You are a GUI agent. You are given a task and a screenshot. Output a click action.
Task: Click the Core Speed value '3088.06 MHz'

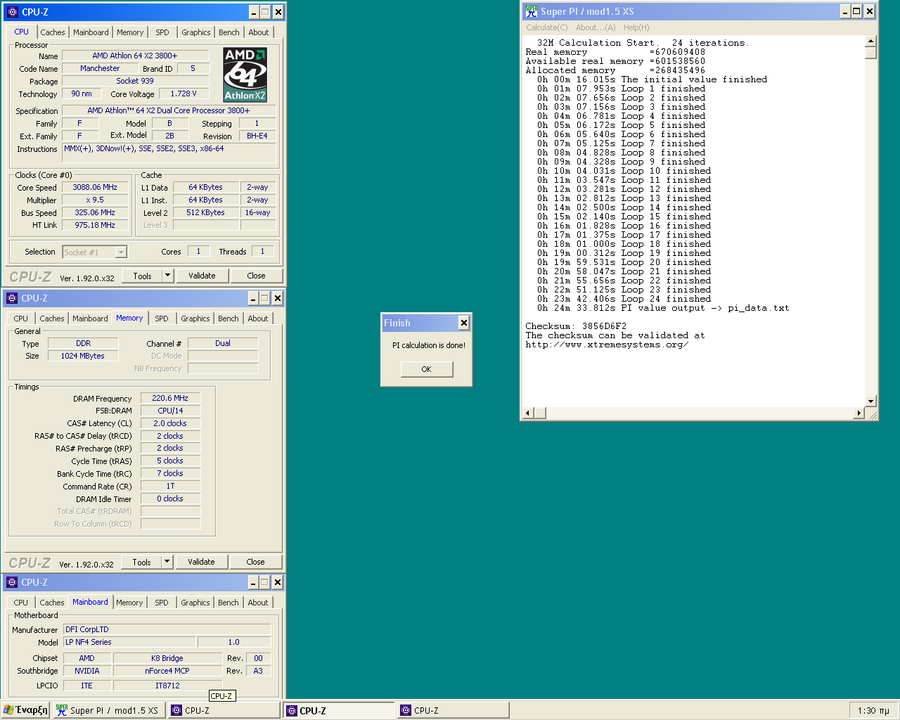(x=95, y=188)
